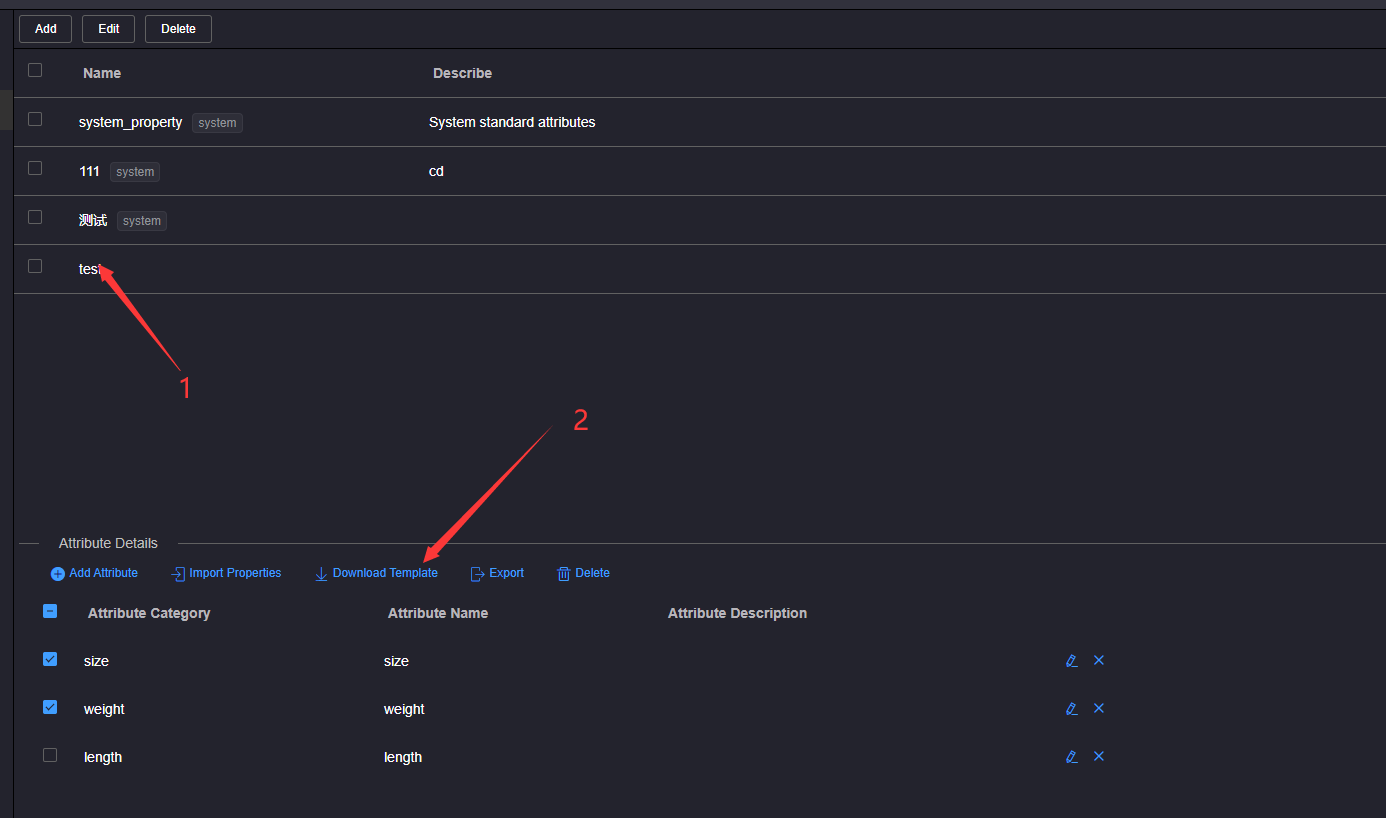The image size is (1386, 818).
Task: Click the 111 name text
Action: [89, 171]
